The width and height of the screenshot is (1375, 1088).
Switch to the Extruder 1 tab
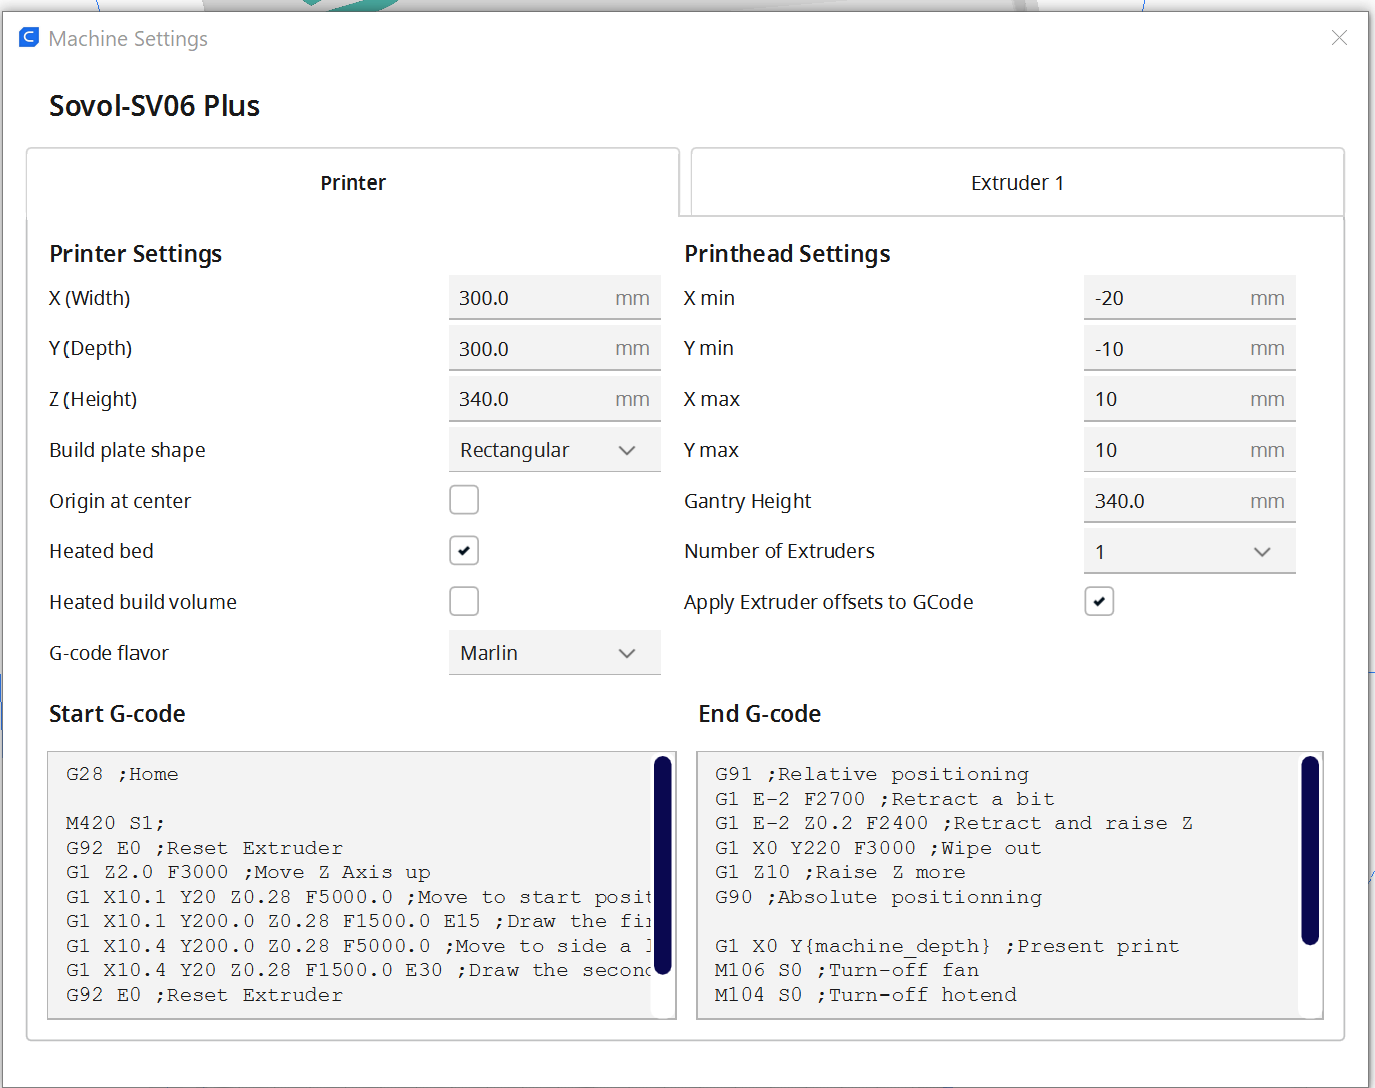pyautogui.click(x=1017, y=183)
